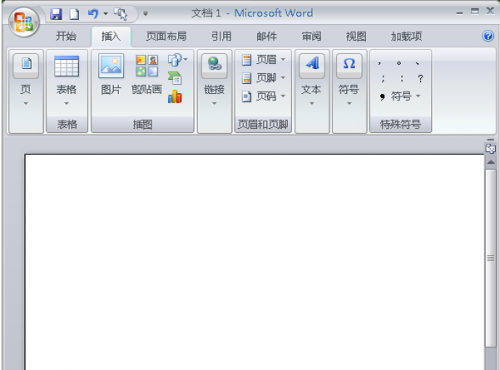Open the Office Button menu

(24, 21)
